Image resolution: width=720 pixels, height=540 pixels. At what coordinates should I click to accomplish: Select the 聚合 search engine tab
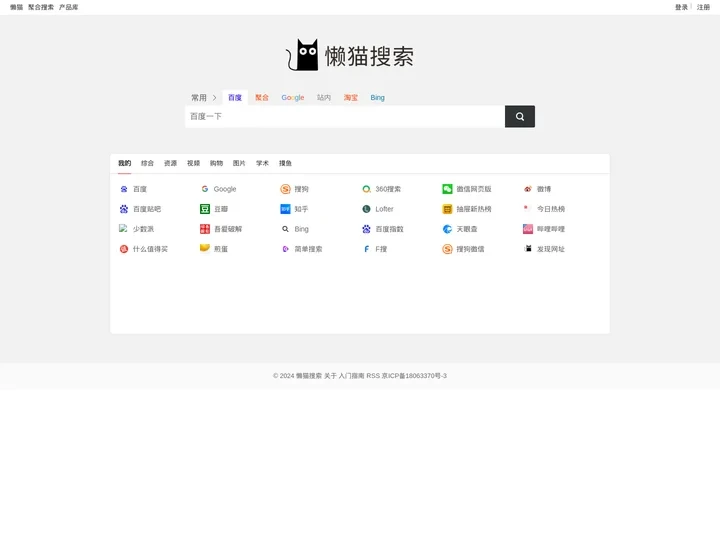(262, 97)
